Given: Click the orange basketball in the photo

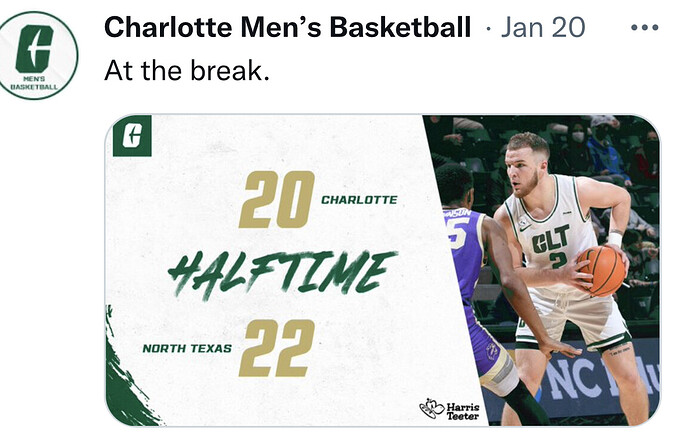Looking at the screenshot, I should click(601, 270).
